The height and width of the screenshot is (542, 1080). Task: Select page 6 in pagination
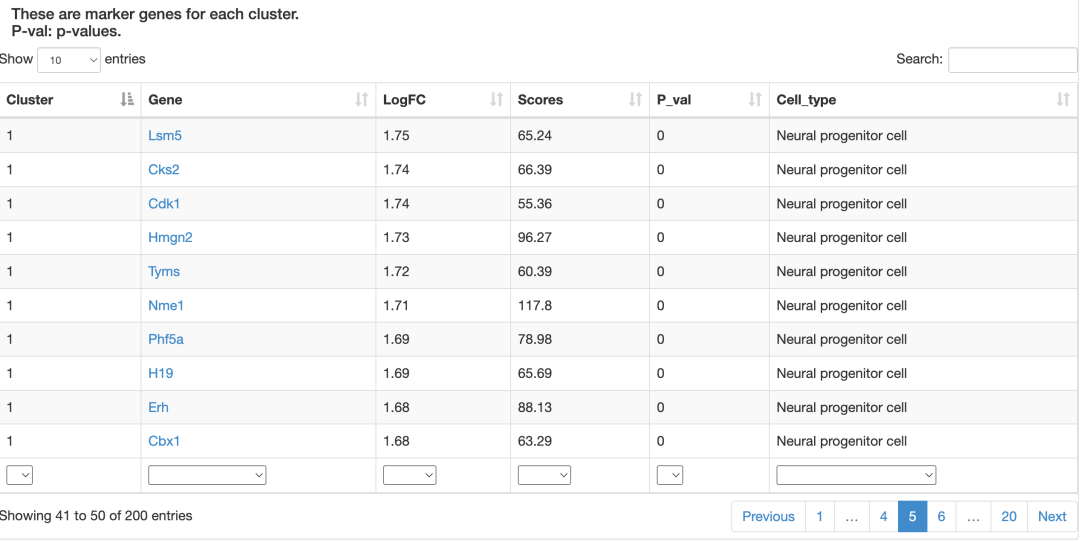pyautogui.click(x=941, y=517)
